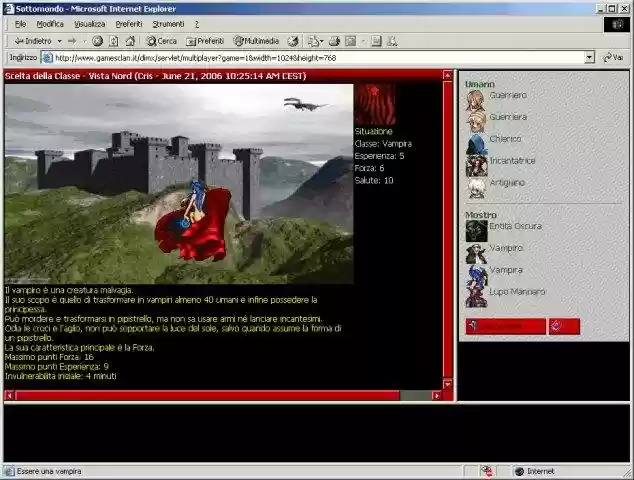Open the Multimedia pane button
This screenshot has height=480, width=634.
pyautogui.click(x=256, y=41)
